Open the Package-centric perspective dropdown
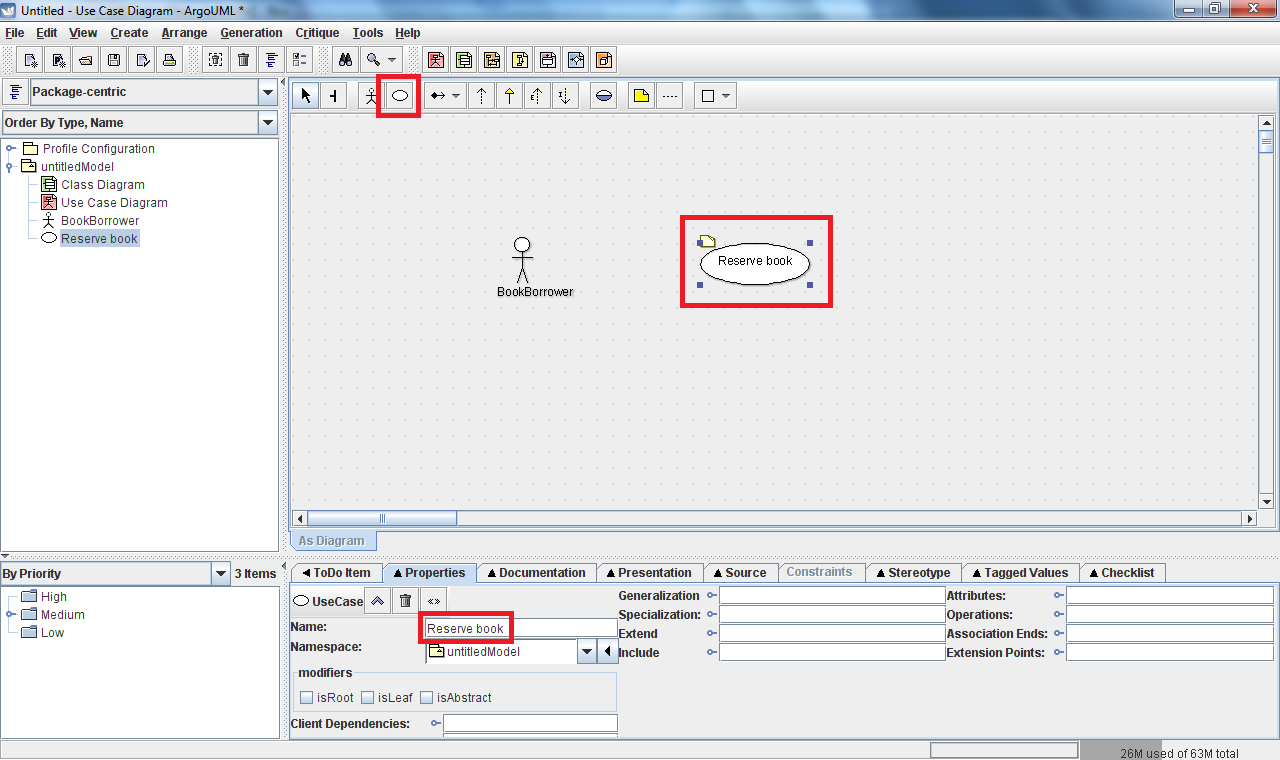The width and height of the screenshot is (1280, 760). tap(267, 92)
